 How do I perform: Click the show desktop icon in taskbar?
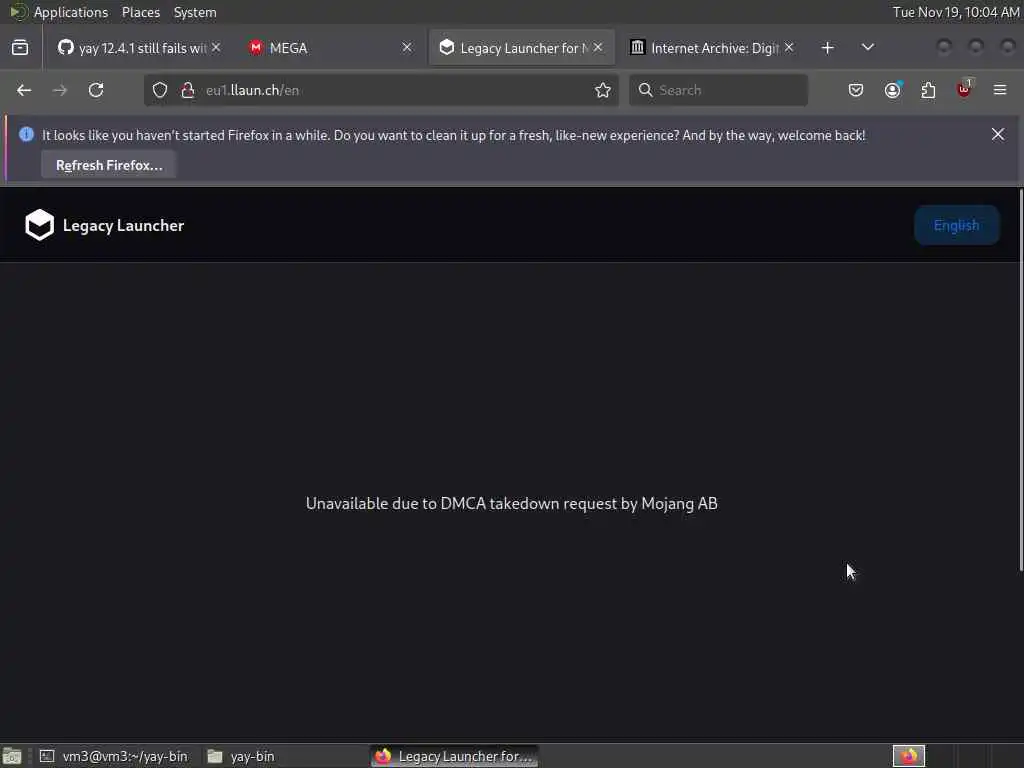pos(12,756)
